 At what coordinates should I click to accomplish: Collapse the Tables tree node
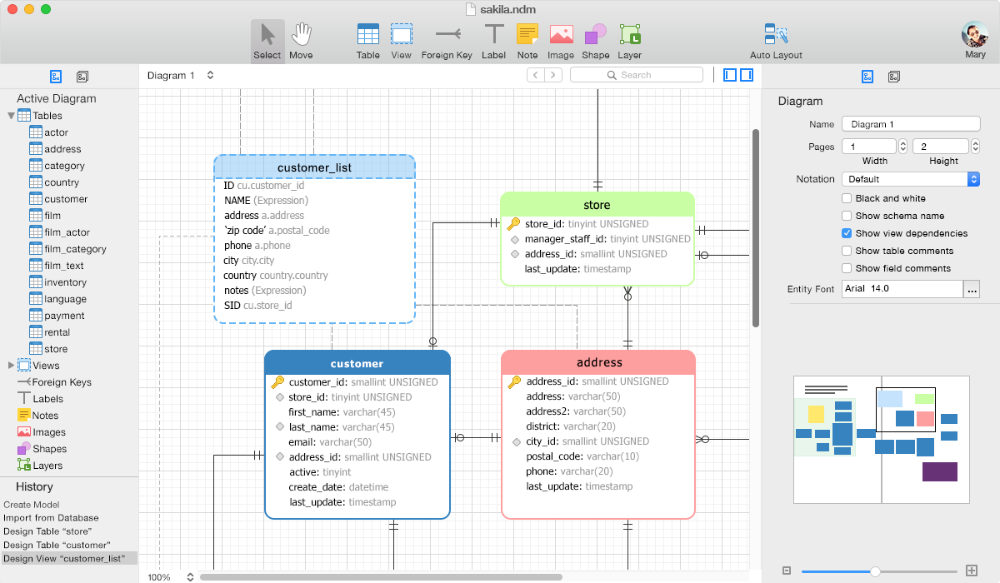(11, 116)
